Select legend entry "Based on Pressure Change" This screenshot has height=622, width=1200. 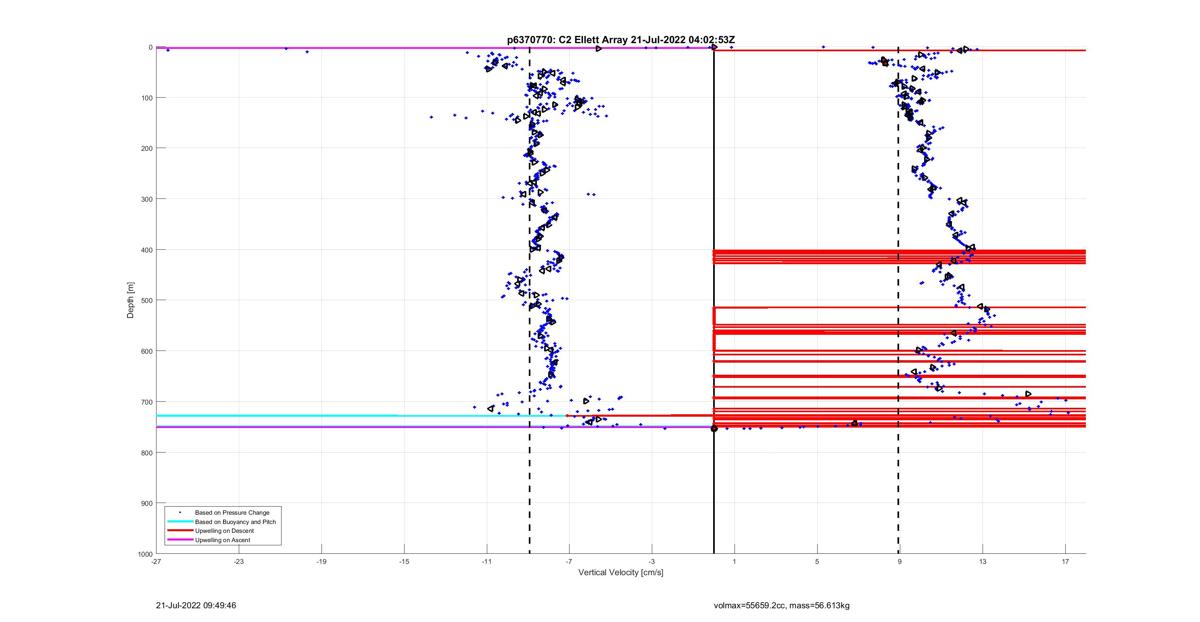click(x=232, y=512)
